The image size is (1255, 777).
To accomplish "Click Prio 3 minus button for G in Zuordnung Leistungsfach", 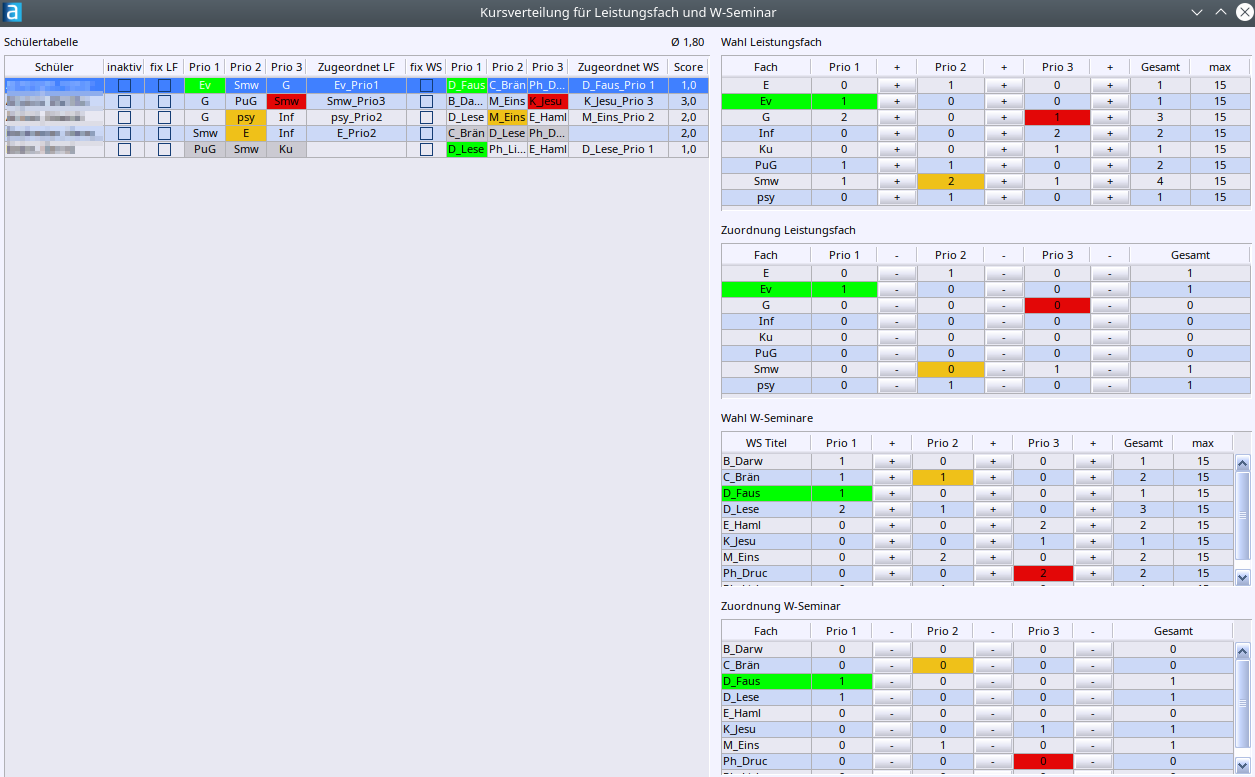I will coord(1110,305).
